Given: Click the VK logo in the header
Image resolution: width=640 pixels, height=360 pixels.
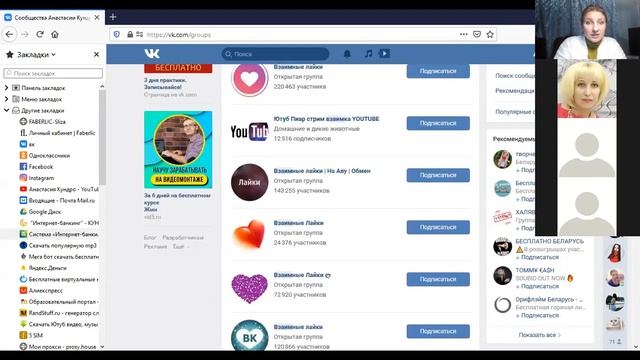Looking at the screenshot, I should click(x=152, y=53).
